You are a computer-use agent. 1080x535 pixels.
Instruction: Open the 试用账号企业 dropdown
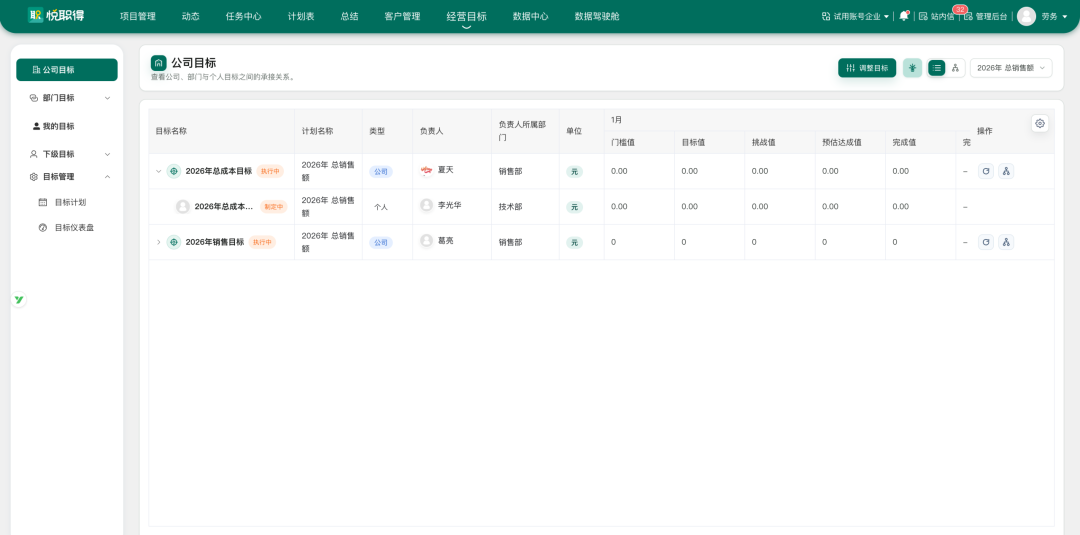coord(855,16)
